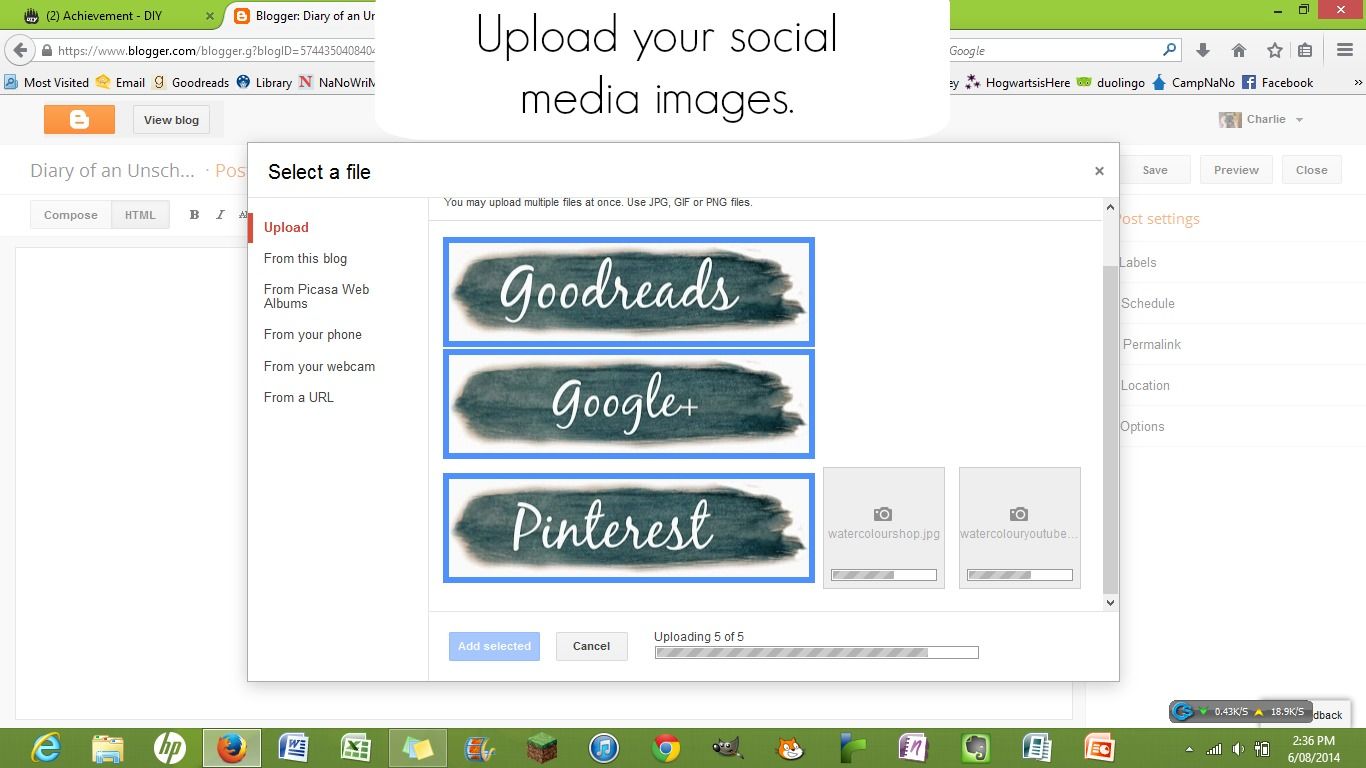Screen dimensions: 1366x768
Task: Open the Firefox hamburger menu
Action: [x=1343, y=48]
